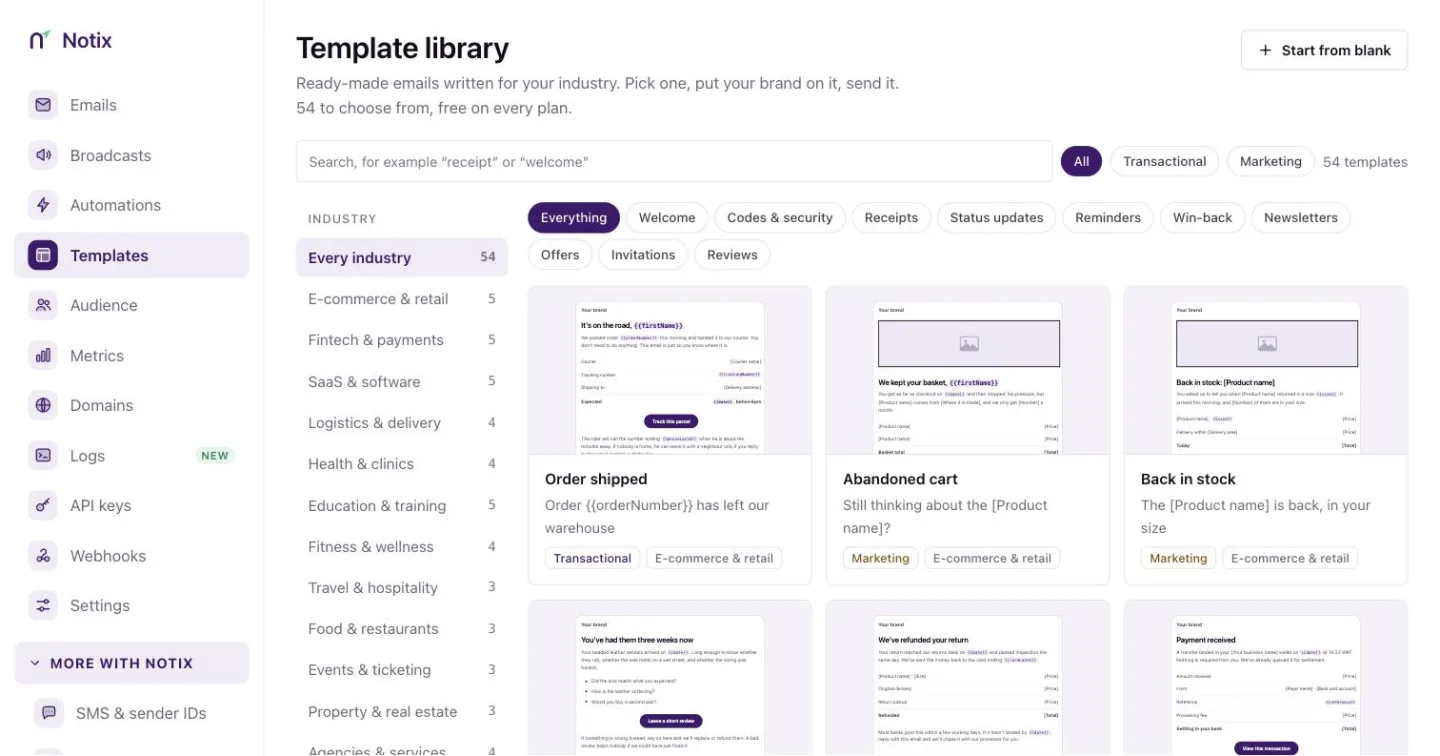
Task: Click the Metrics bar chart icon
Action: (43, 355)
